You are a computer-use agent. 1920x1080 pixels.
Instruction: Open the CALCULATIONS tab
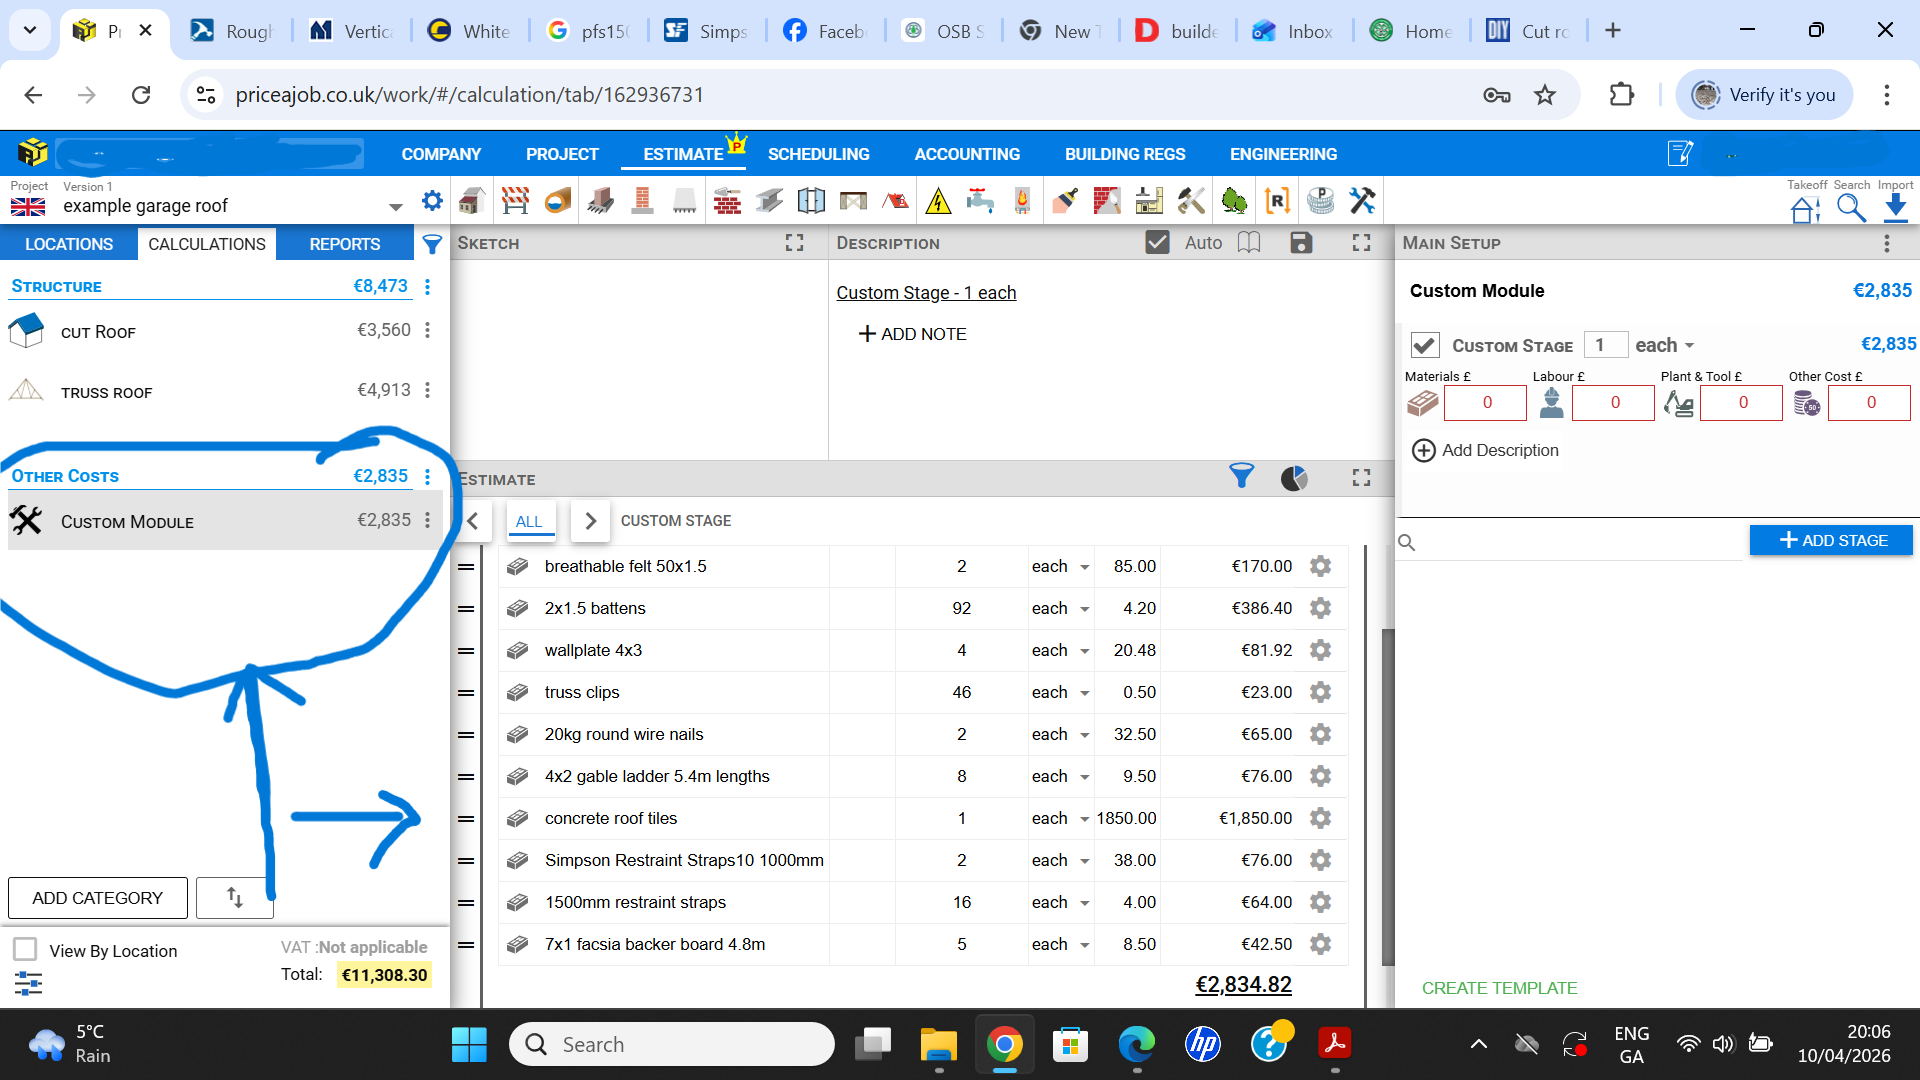206,243
